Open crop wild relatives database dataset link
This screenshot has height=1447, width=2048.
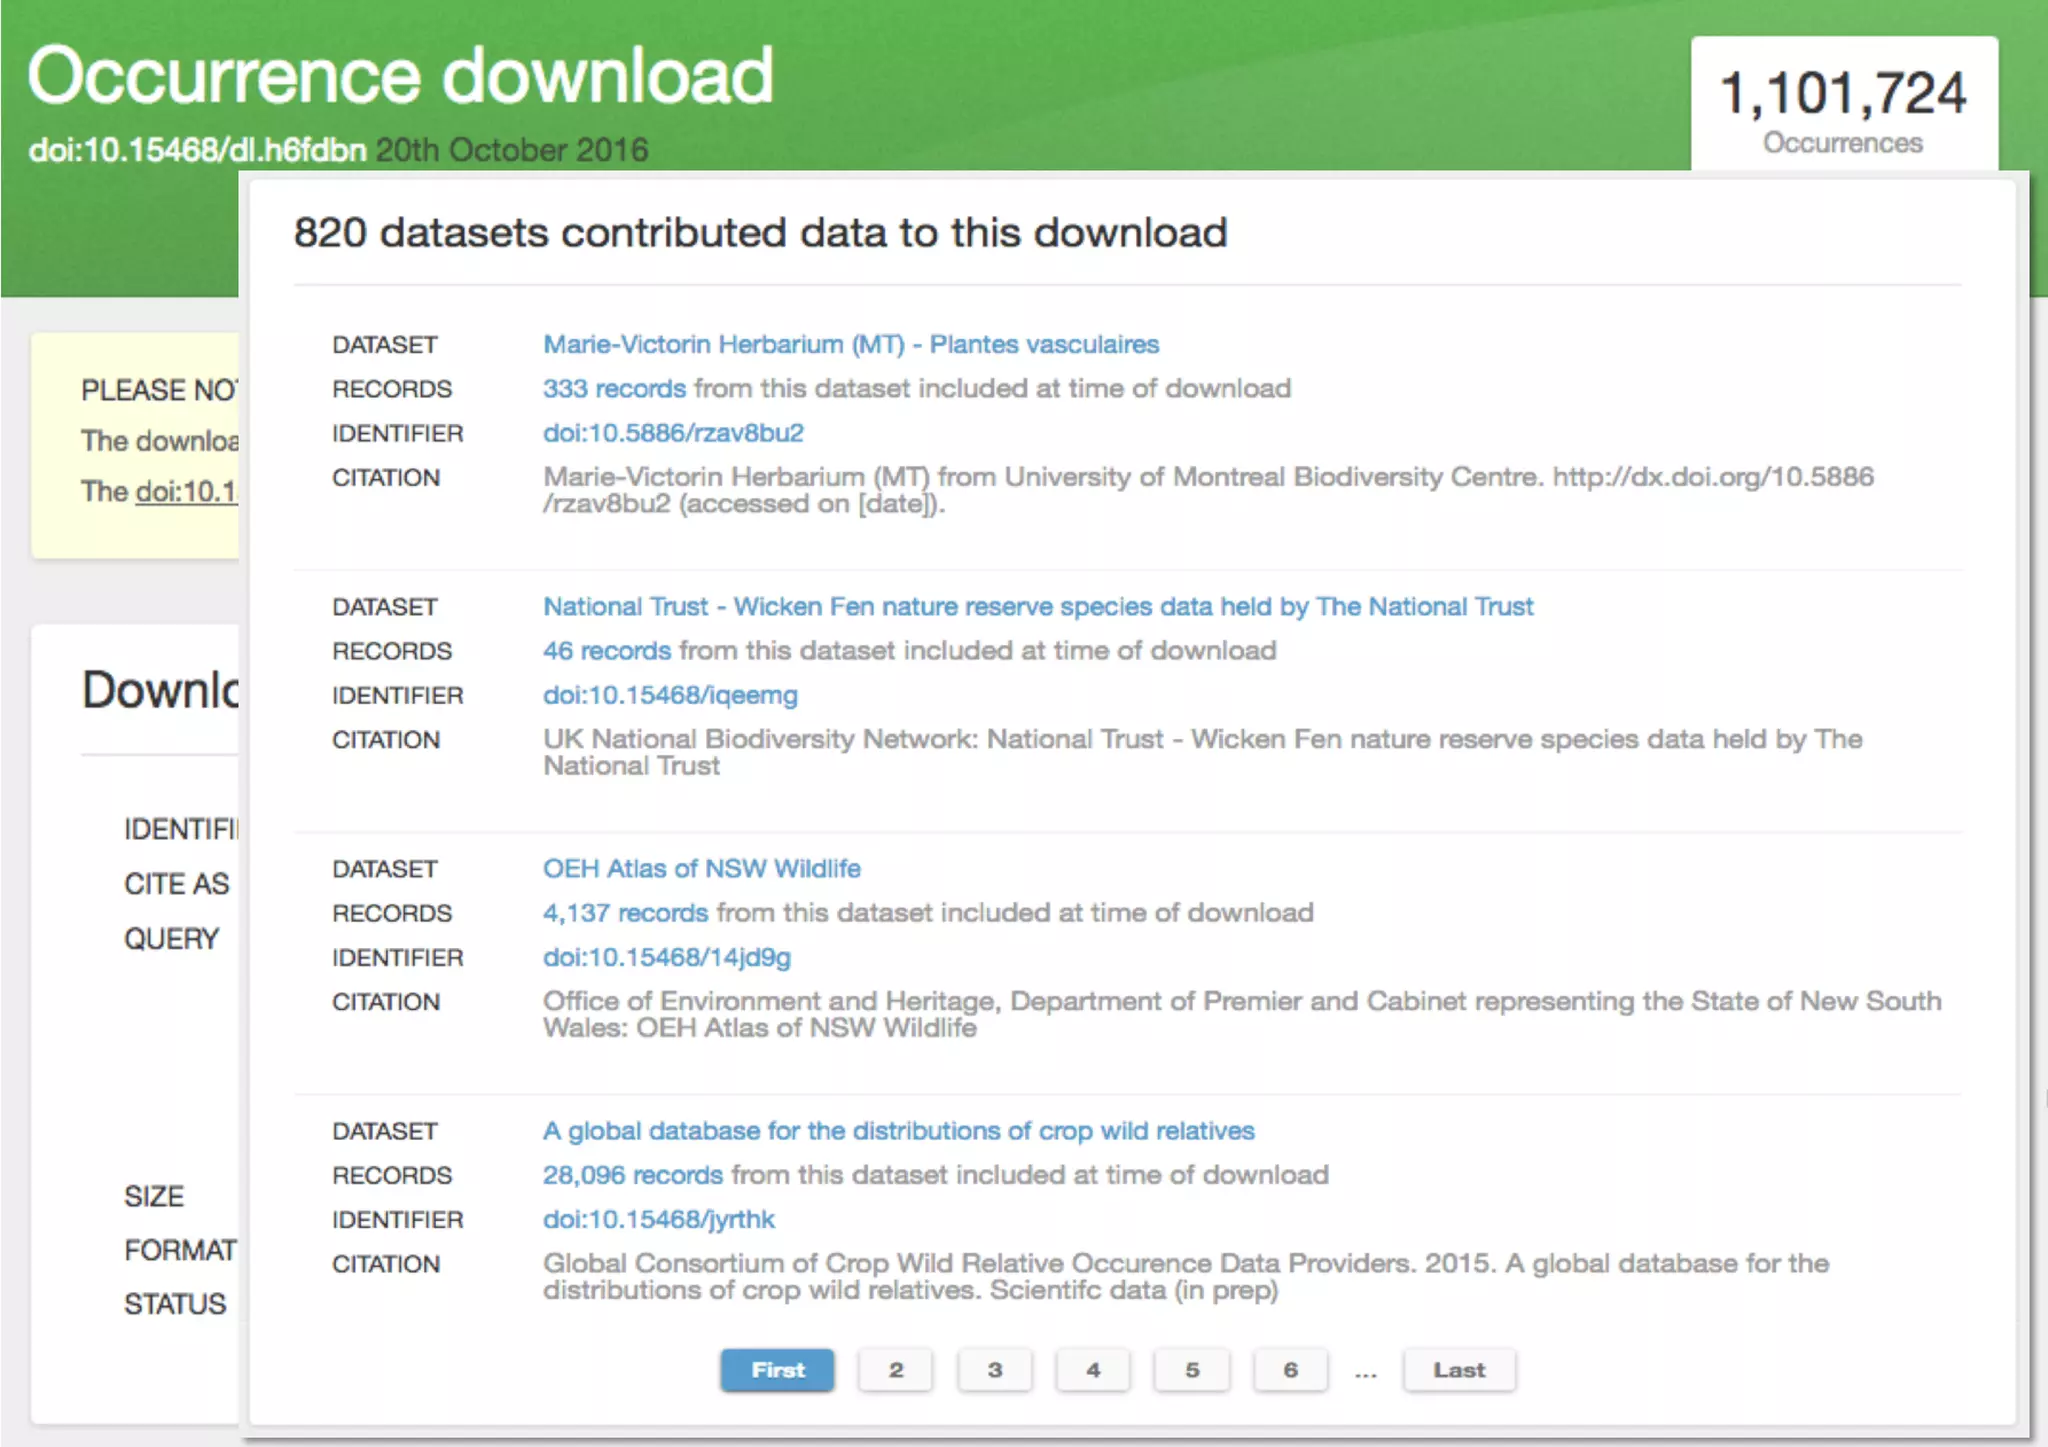pyautogui.click(x=898, y=1131)
